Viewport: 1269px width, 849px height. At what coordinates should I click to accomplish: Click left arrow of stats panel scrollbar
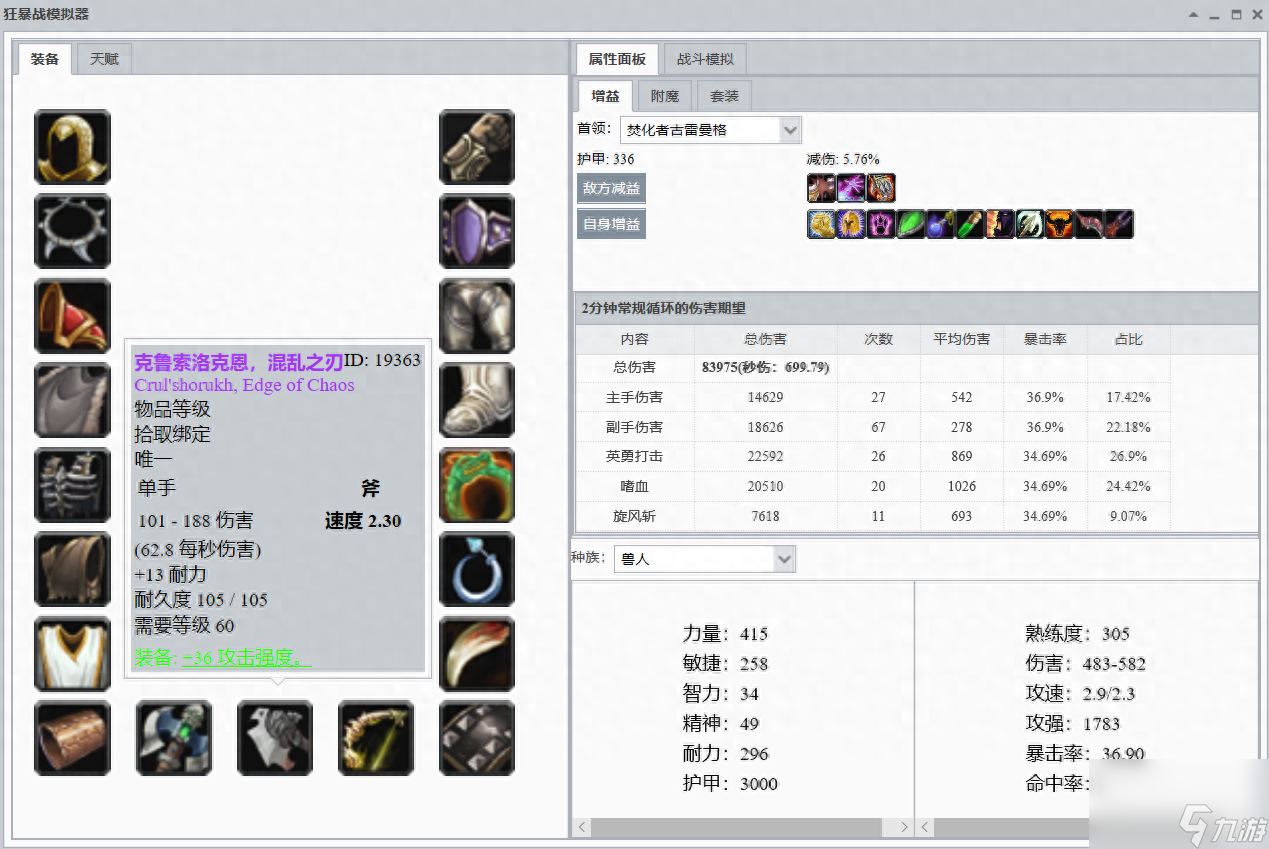pyautogui.click(x=583, y=828)
